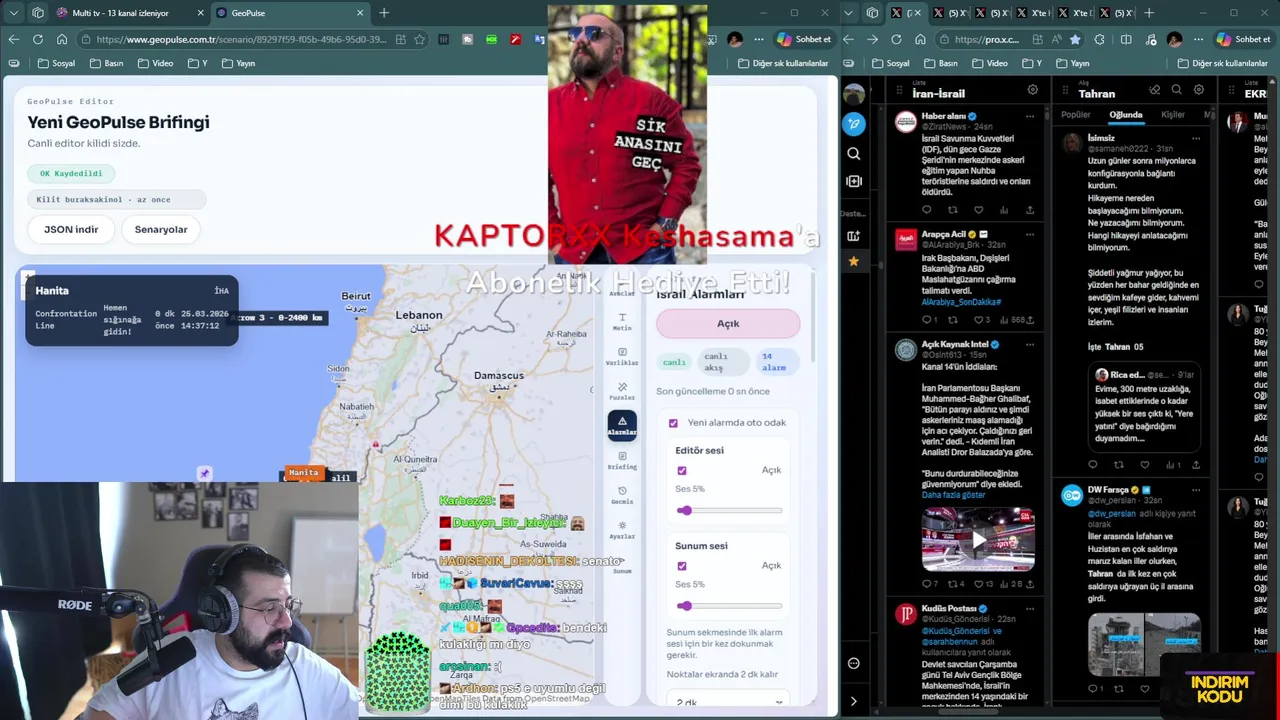Reply to the Haber alanı post

point(926,210)
